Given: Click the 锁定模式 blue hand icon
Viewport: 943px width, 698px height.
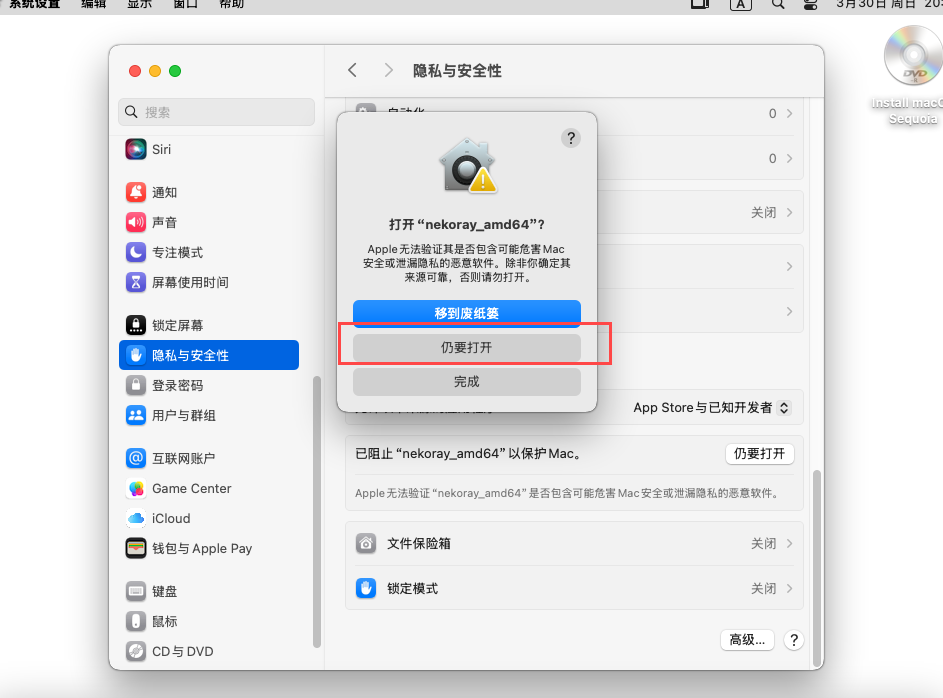Looking at the screenshot, I should tap(366, 588).
